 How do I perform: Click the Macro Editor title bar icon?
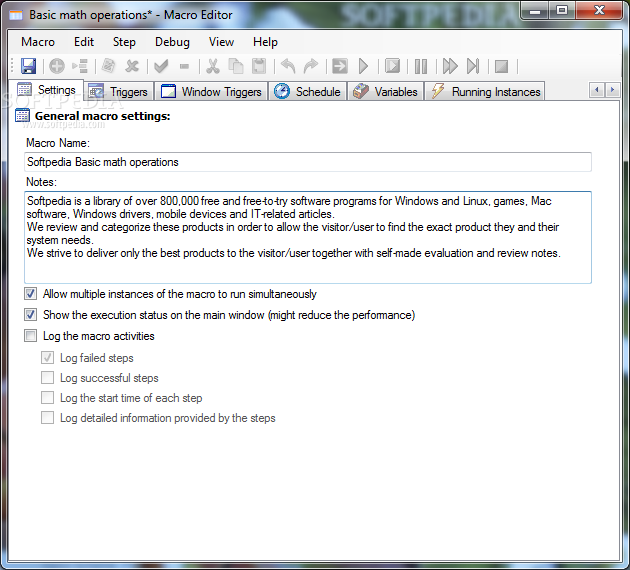16,15
